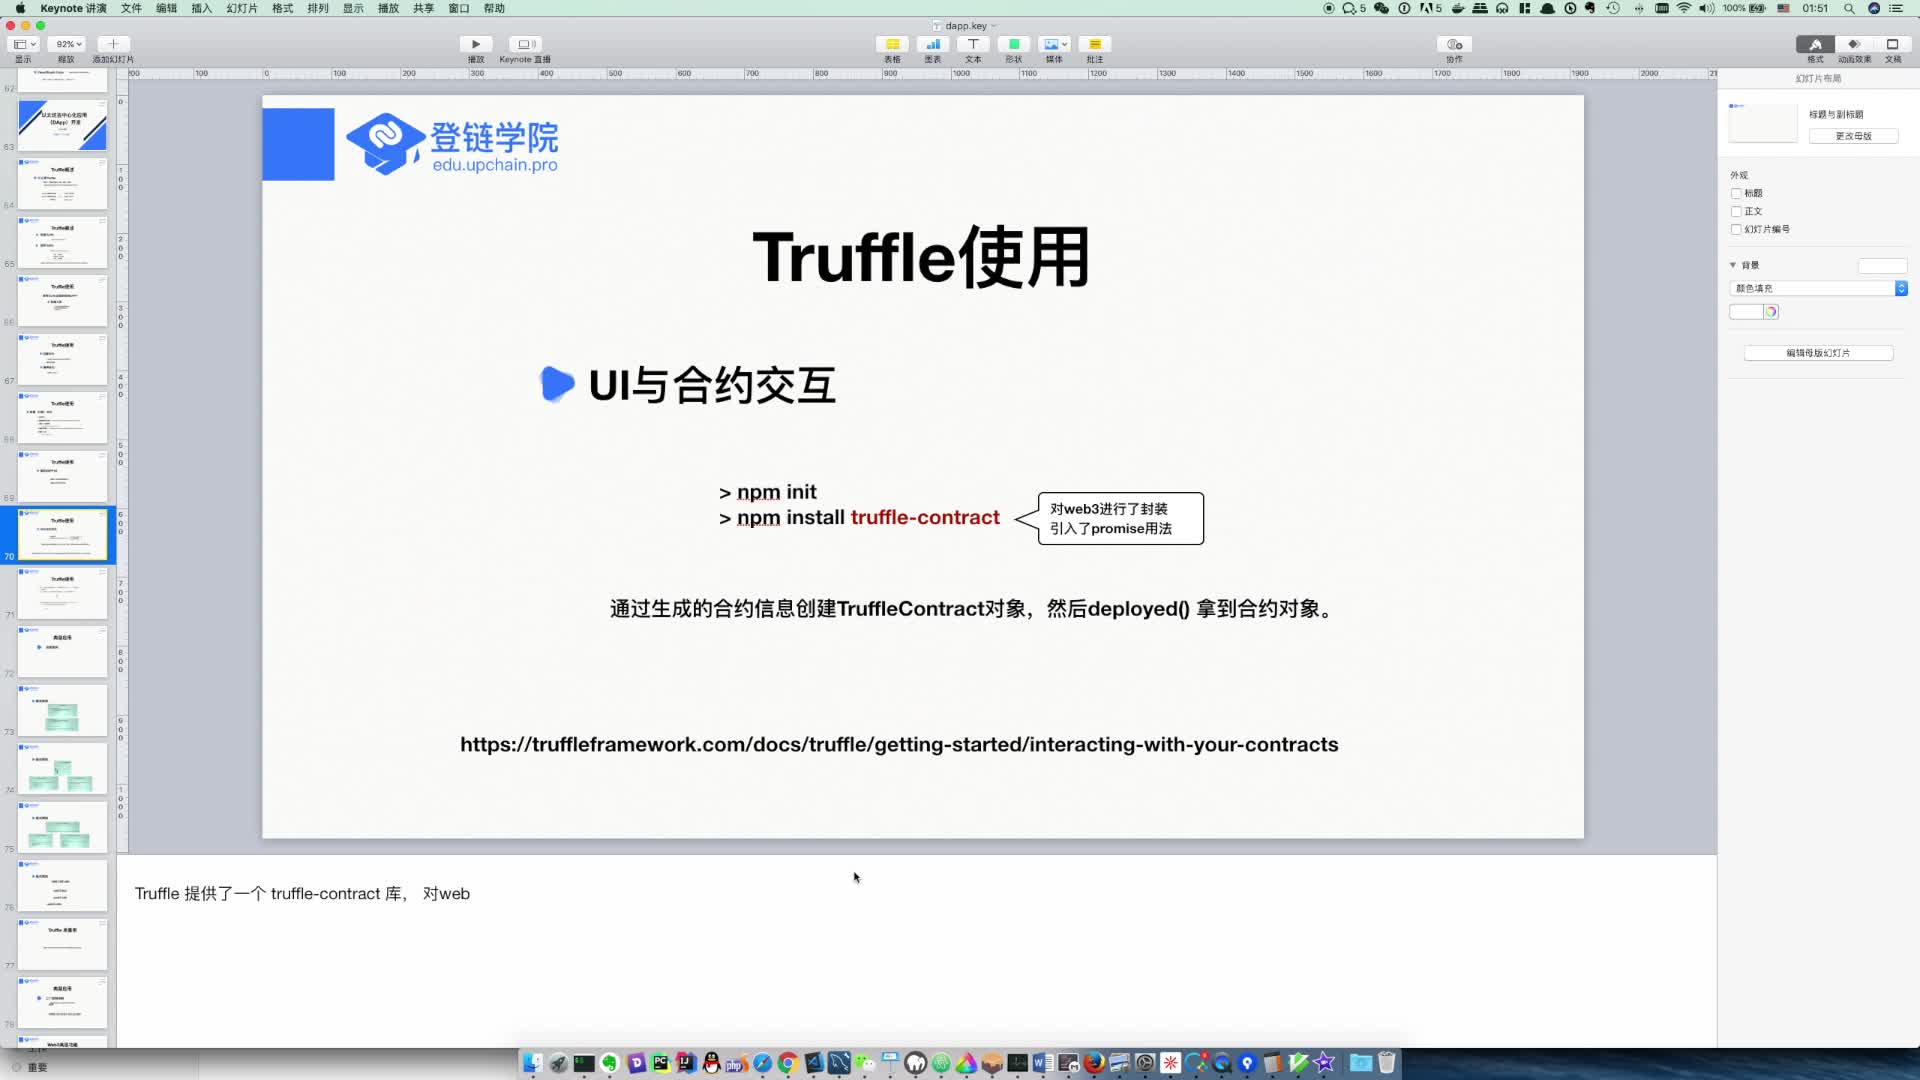Open the Slide (幻灯片) menu
This screenshot has height=1080, width=1920.
pos(242,8)
